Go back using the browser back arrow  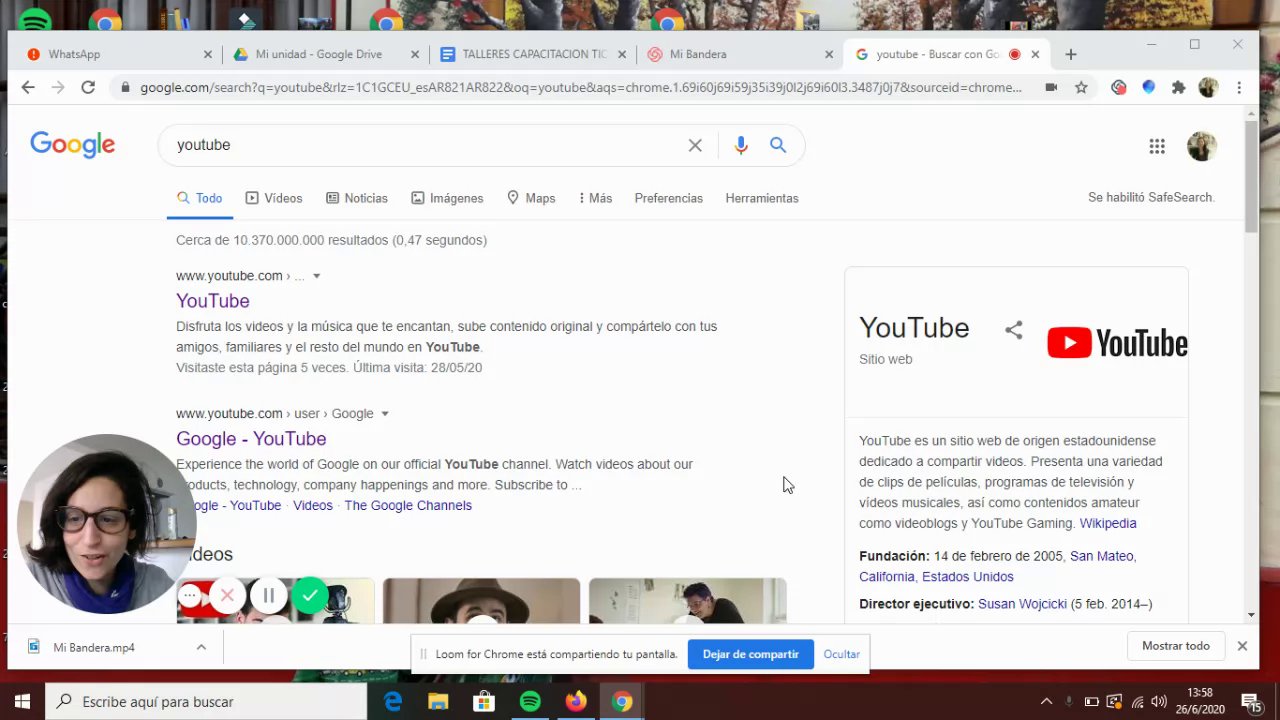[x=28, y=88]
